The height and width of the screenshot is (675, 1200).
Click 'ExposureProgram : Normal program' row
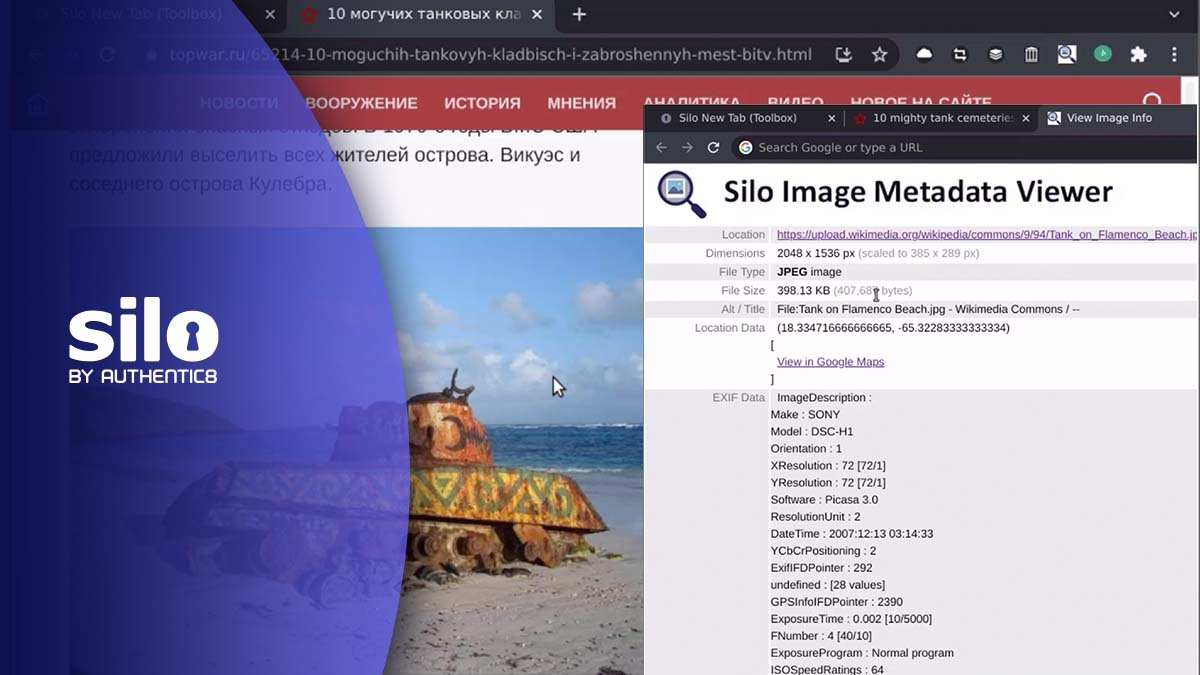(x=862, y=653)
